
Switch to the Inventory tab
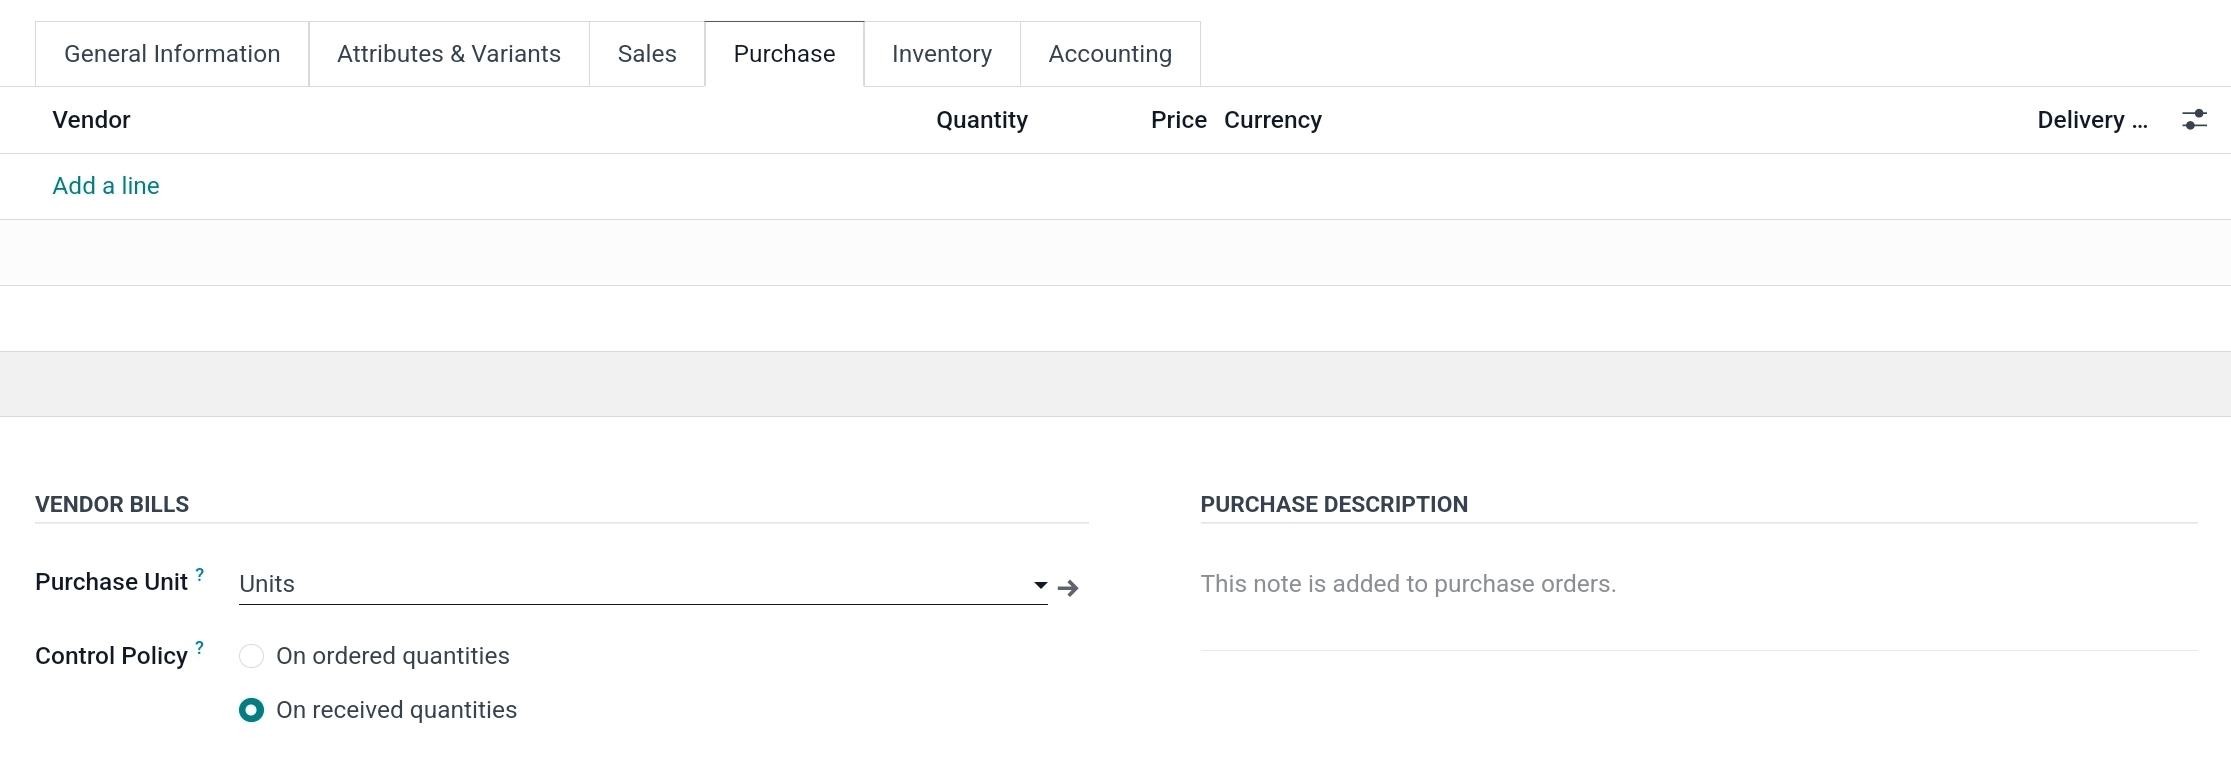pos(942,54)
